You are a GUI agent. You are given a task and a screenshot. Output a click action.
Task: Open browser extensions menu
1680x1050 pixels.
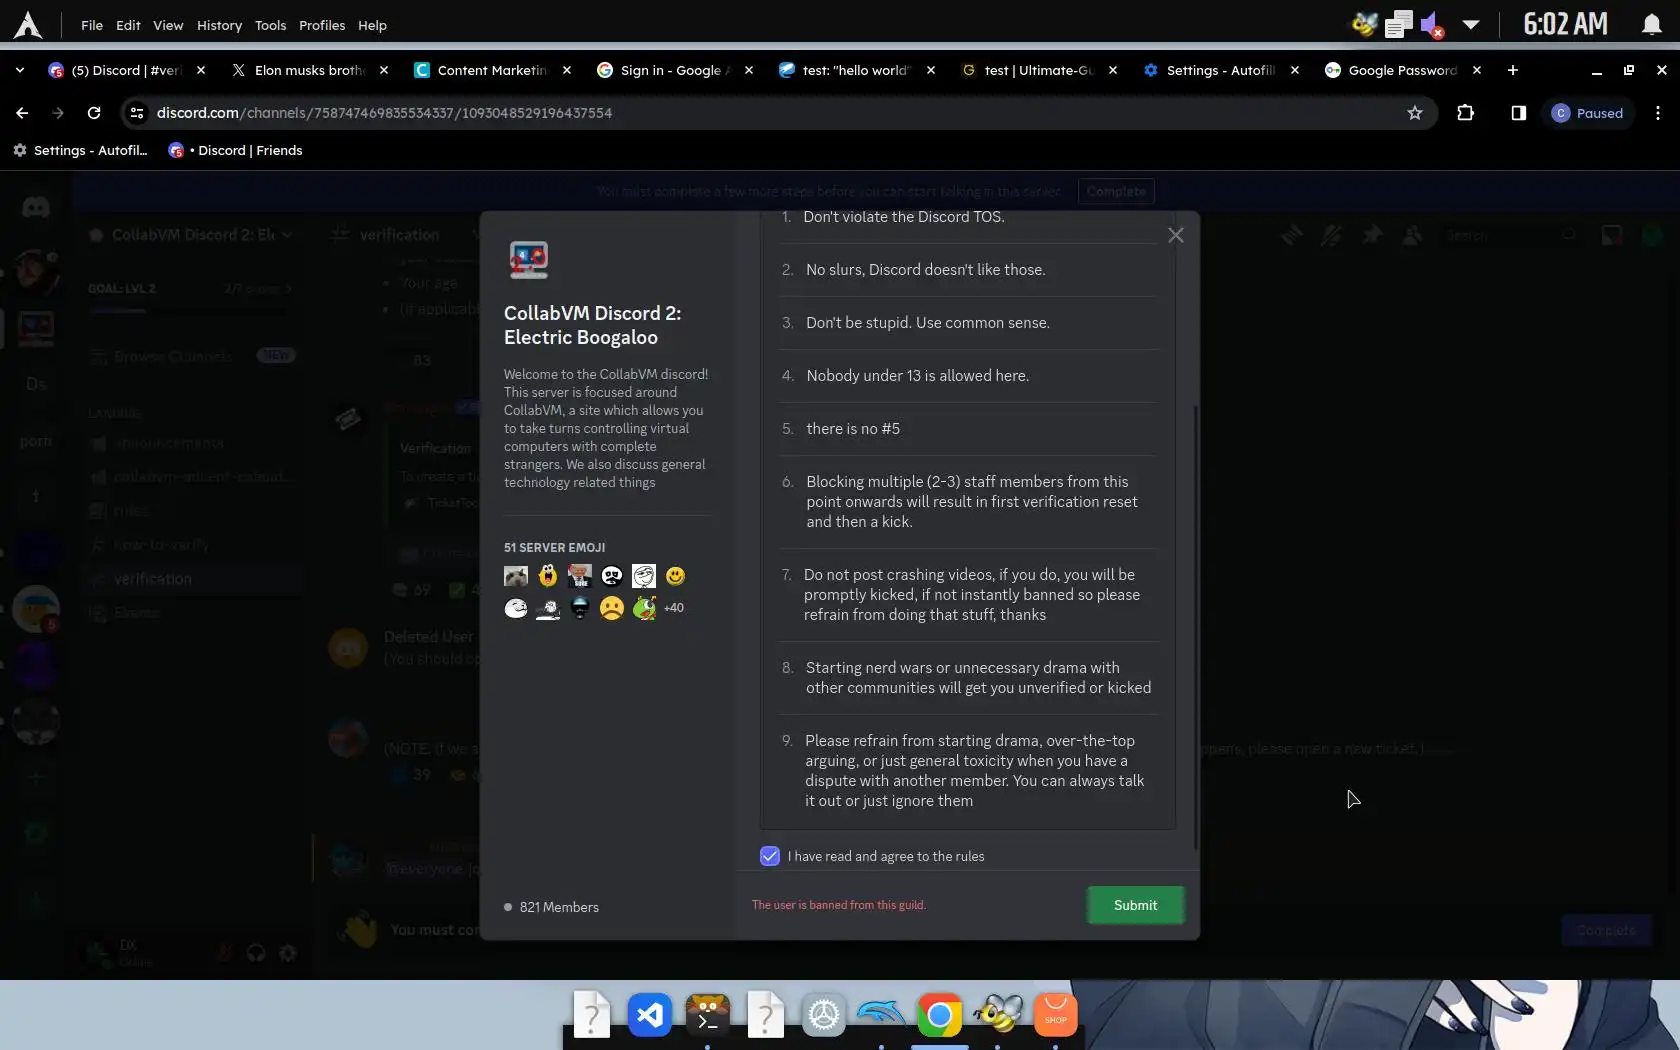1466,113
